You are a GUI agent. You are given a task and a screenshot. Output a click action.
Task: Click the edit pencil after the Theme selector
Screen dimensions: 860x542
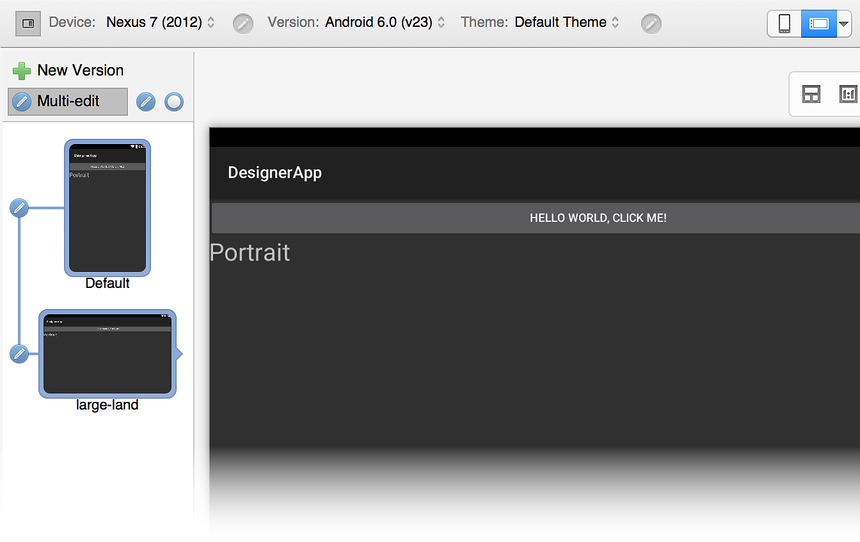click(x=651, y=24)
